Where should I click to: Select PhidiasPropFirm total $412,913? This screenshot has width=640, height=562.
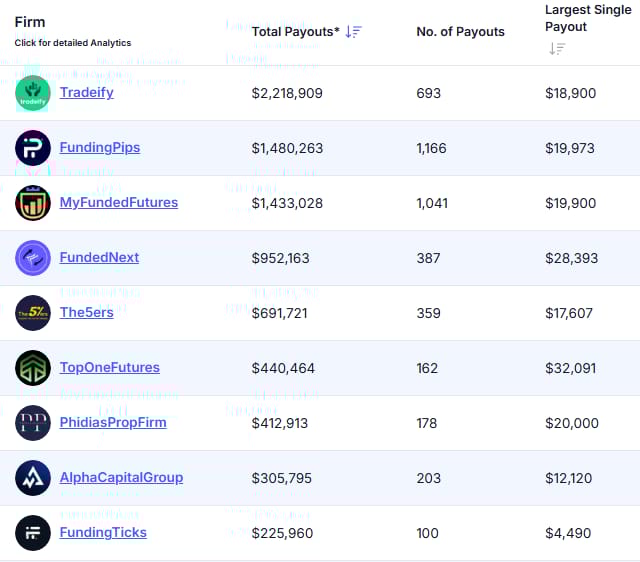pyautogui.click(x=280, y=423)
